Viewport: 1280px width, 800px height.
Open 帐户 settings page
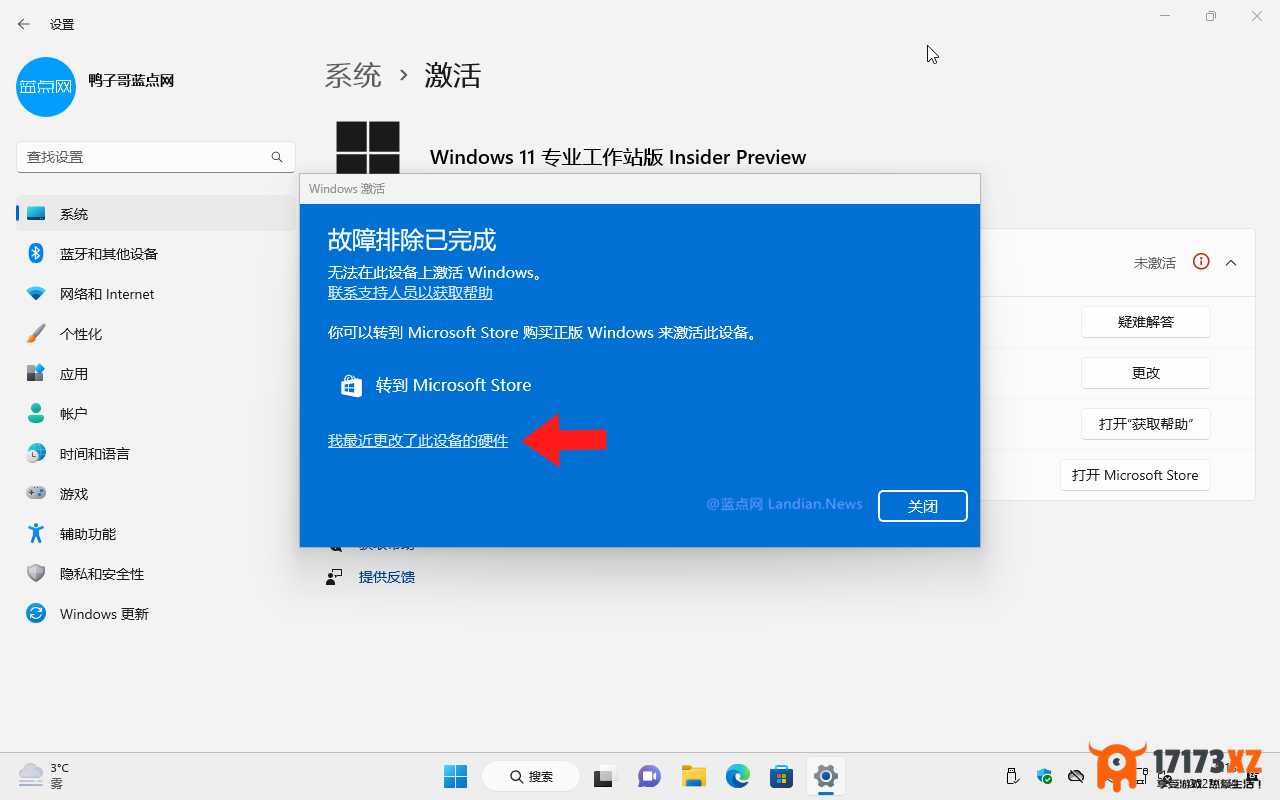(156, 414)
